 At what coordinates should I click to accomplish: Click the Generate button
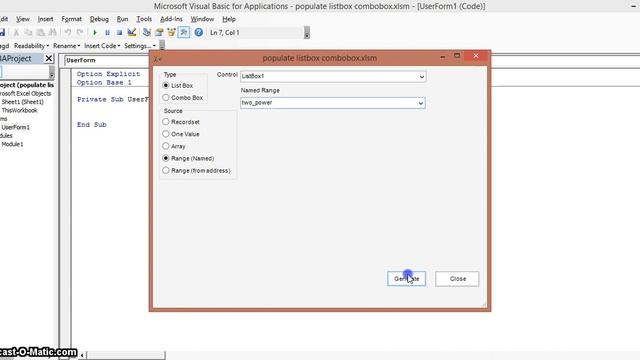pos(407,279)
